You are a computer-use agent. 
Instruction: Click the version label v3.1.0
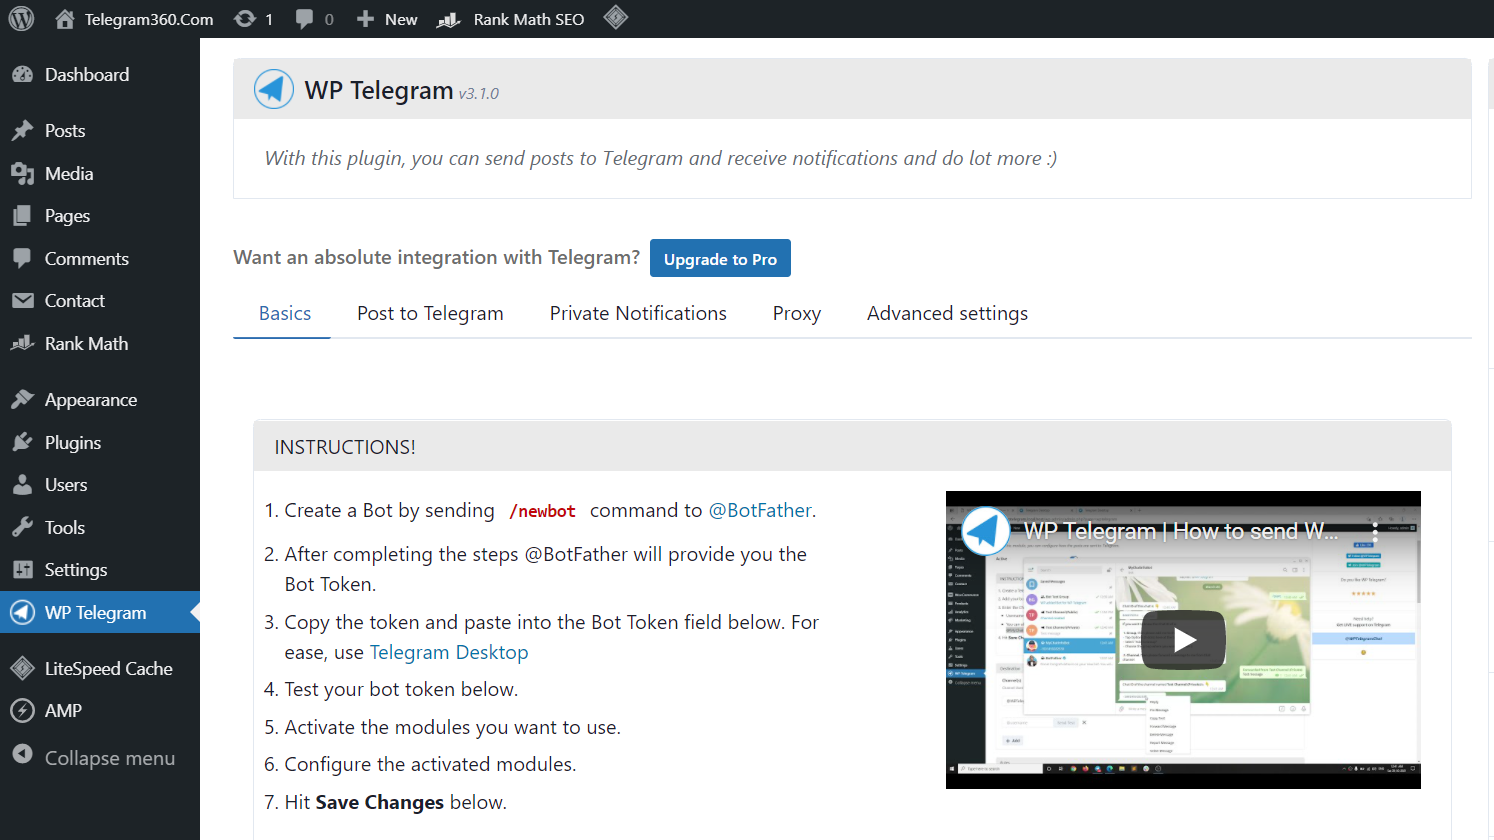pos(479,93)
